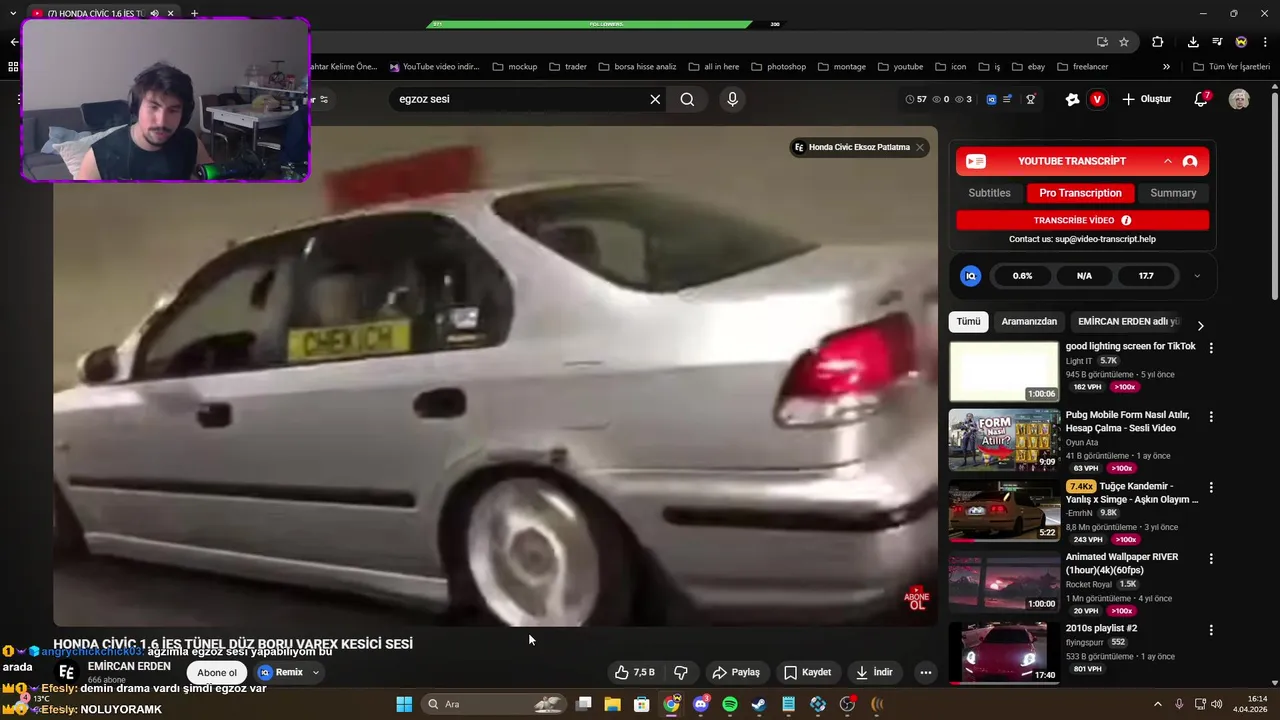Open File Explorer from the taskbar

612,704
